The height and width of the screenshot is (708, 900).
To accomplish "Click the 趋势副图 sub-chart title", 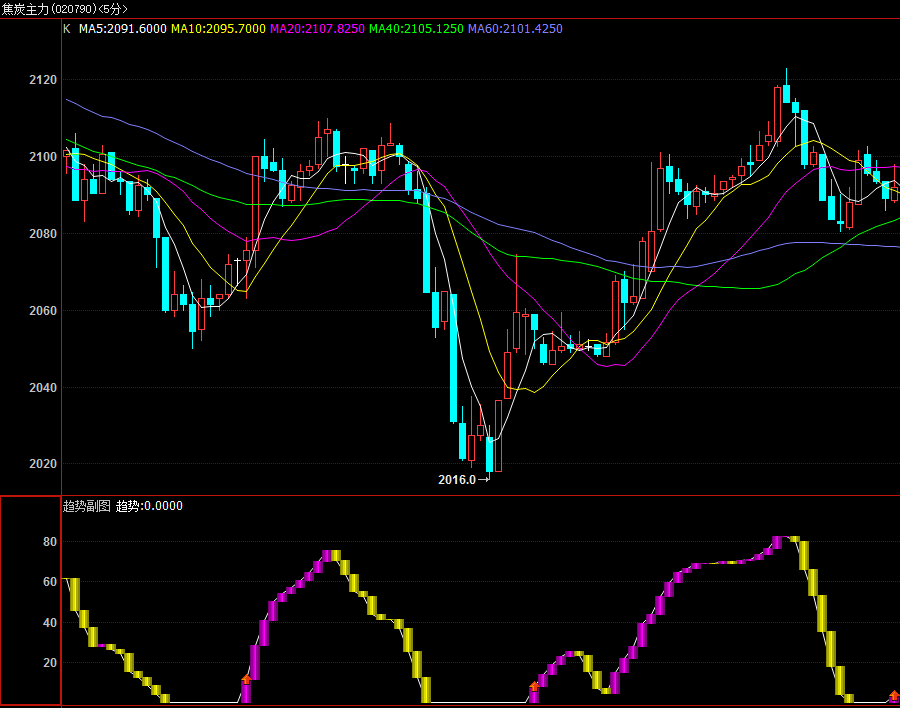I will click(x=86, y=506).
